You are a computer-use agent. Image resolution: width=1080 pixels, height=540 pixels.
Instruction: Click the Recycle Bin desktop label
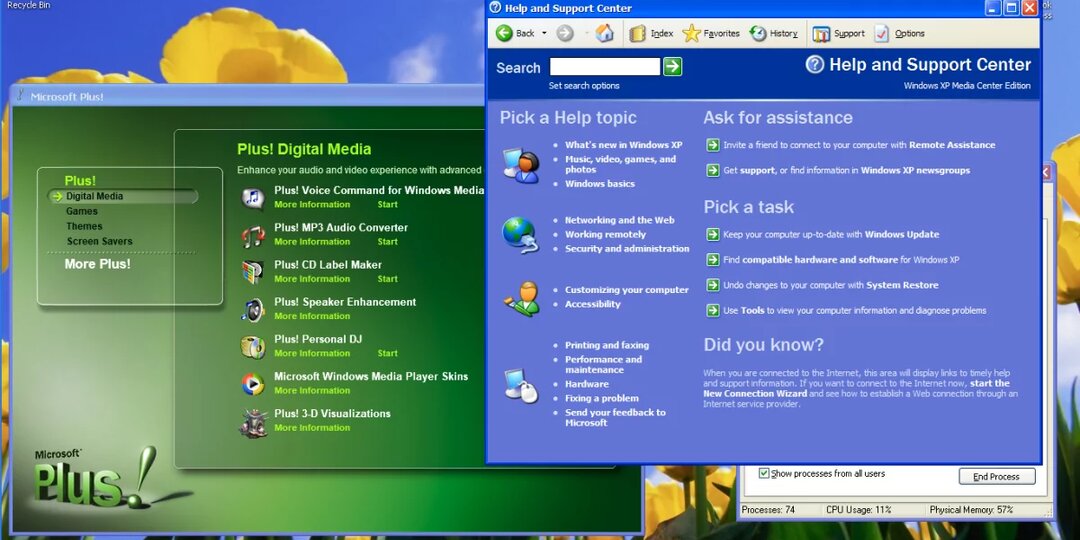pyautogui.click(x=28, y=5)
